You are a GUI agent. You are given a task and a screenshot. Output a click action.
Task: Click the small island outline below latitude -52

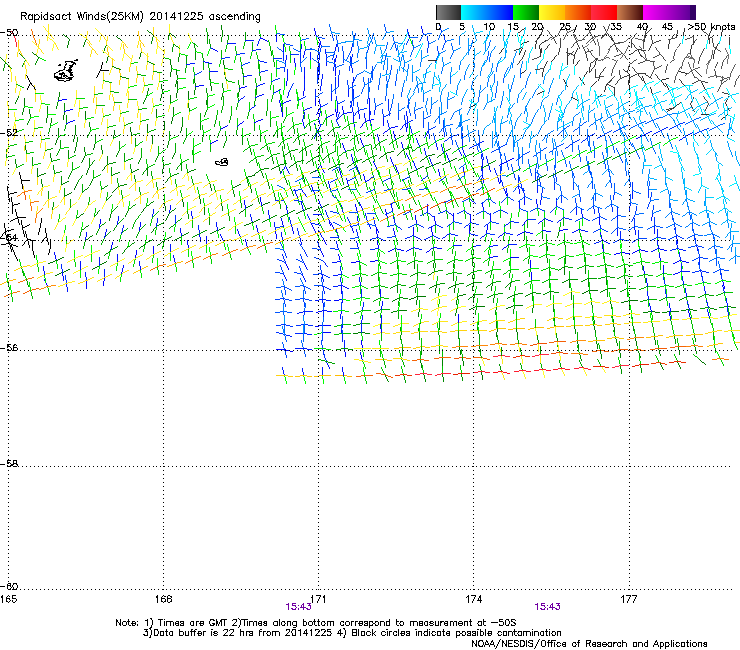pyautogui.click(x=222, y=162)
